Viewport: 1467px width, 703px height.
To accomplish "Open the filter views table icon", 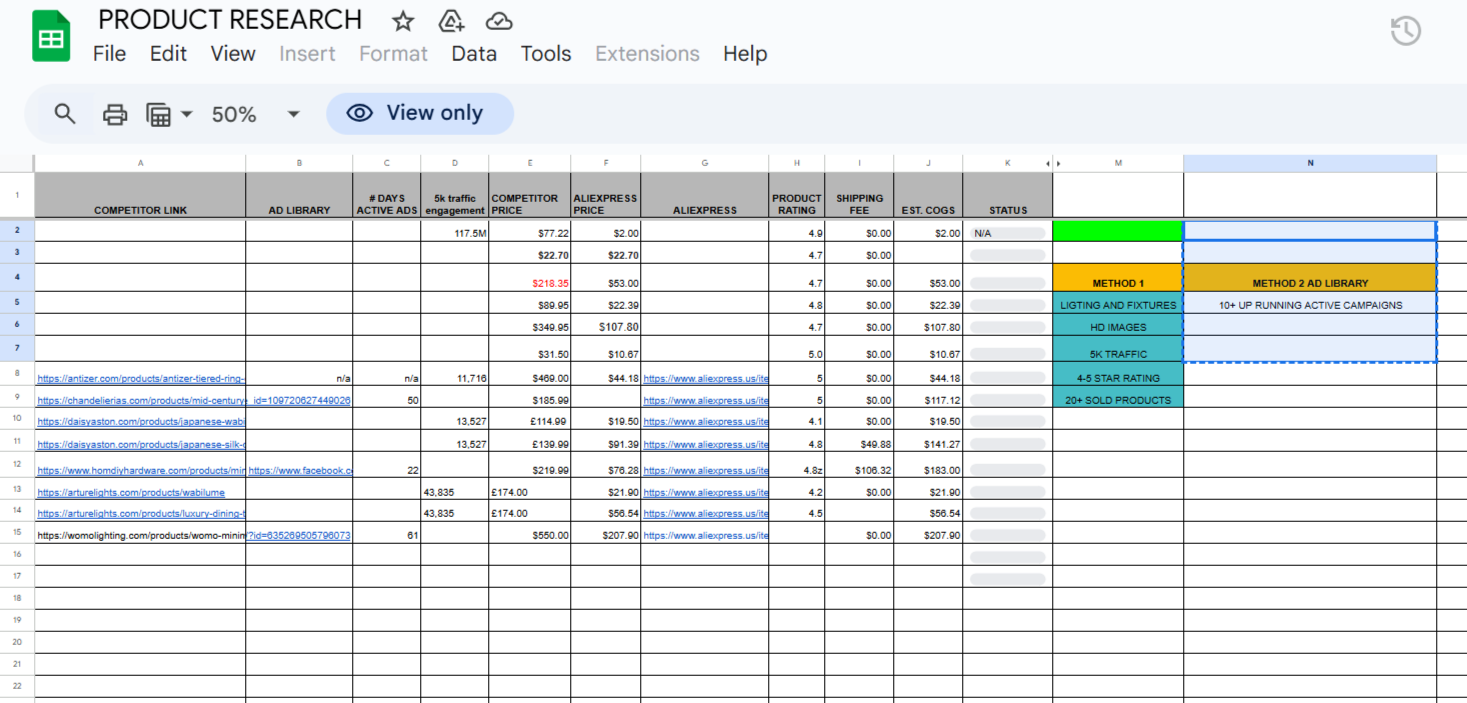I will 159,114.
